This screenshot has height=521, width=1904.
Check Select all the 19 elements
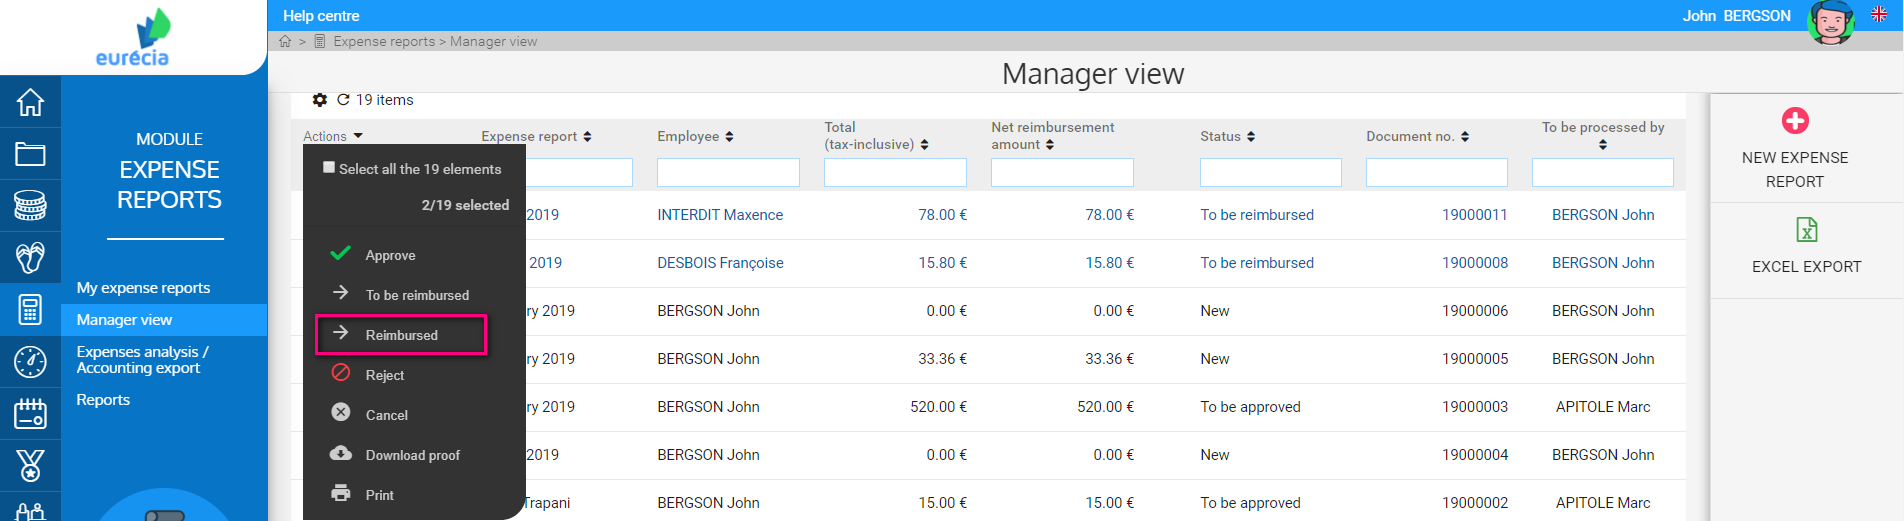[329, 167]
